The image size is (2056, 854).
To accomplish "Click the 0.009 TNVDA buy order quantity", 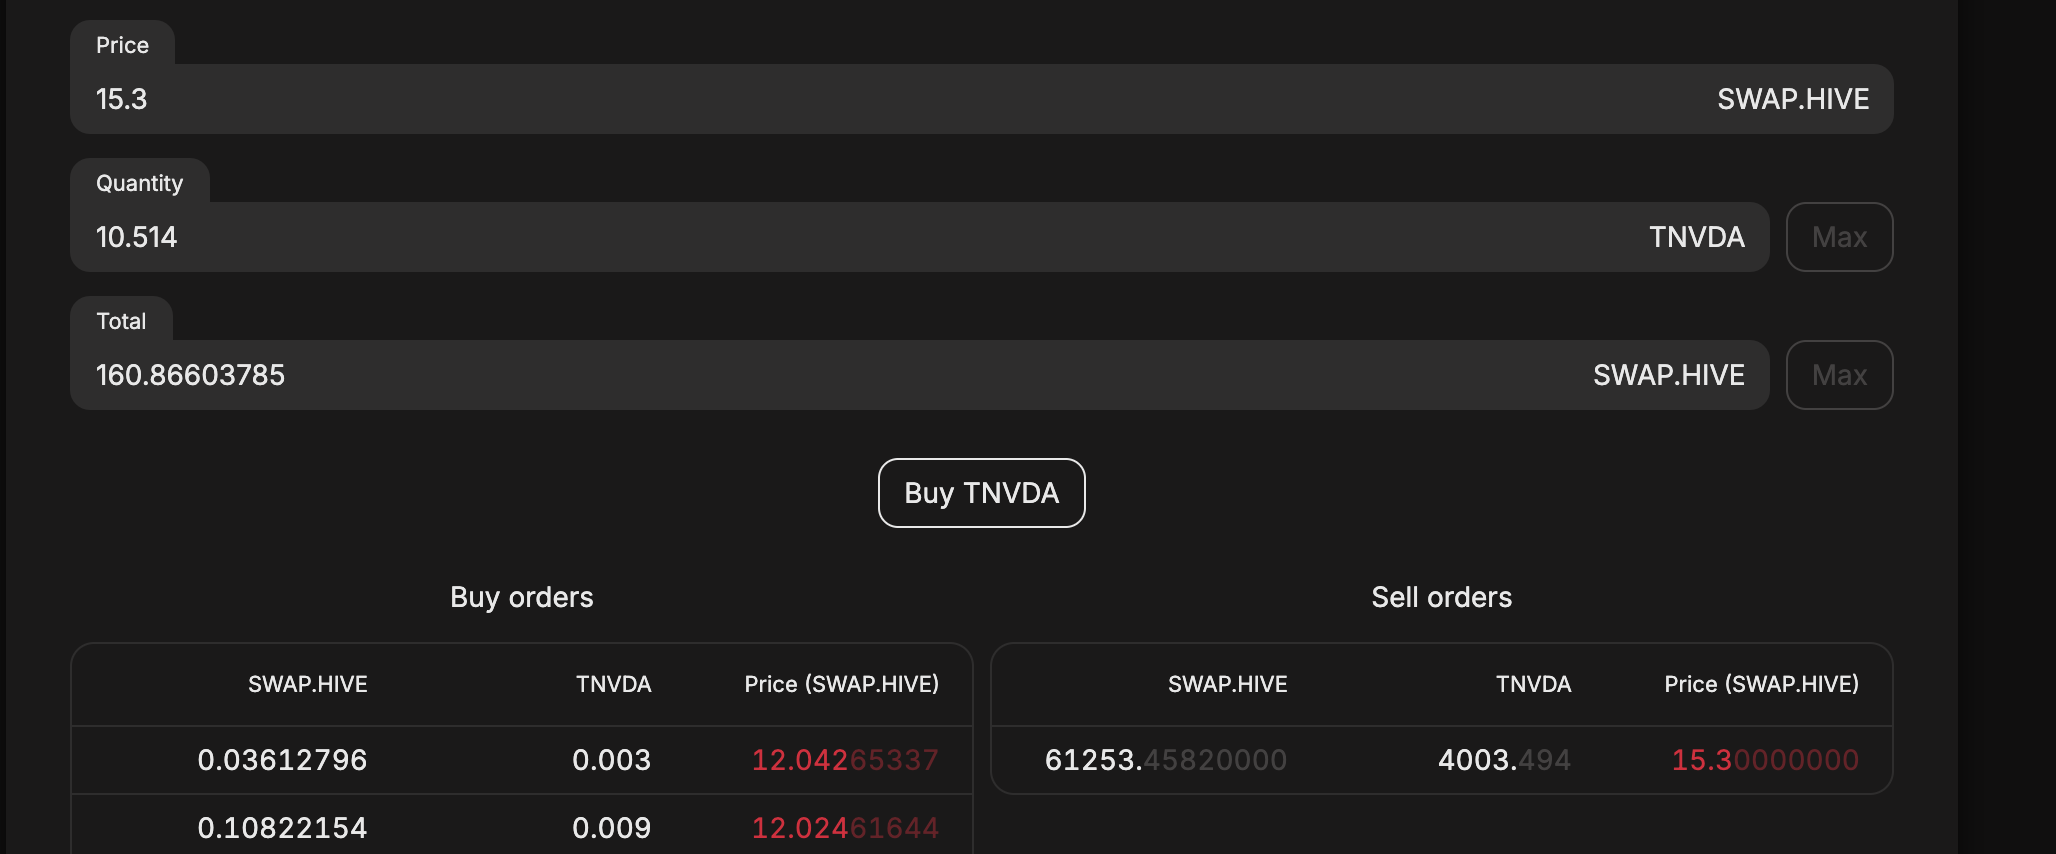I will coord(611,828).
